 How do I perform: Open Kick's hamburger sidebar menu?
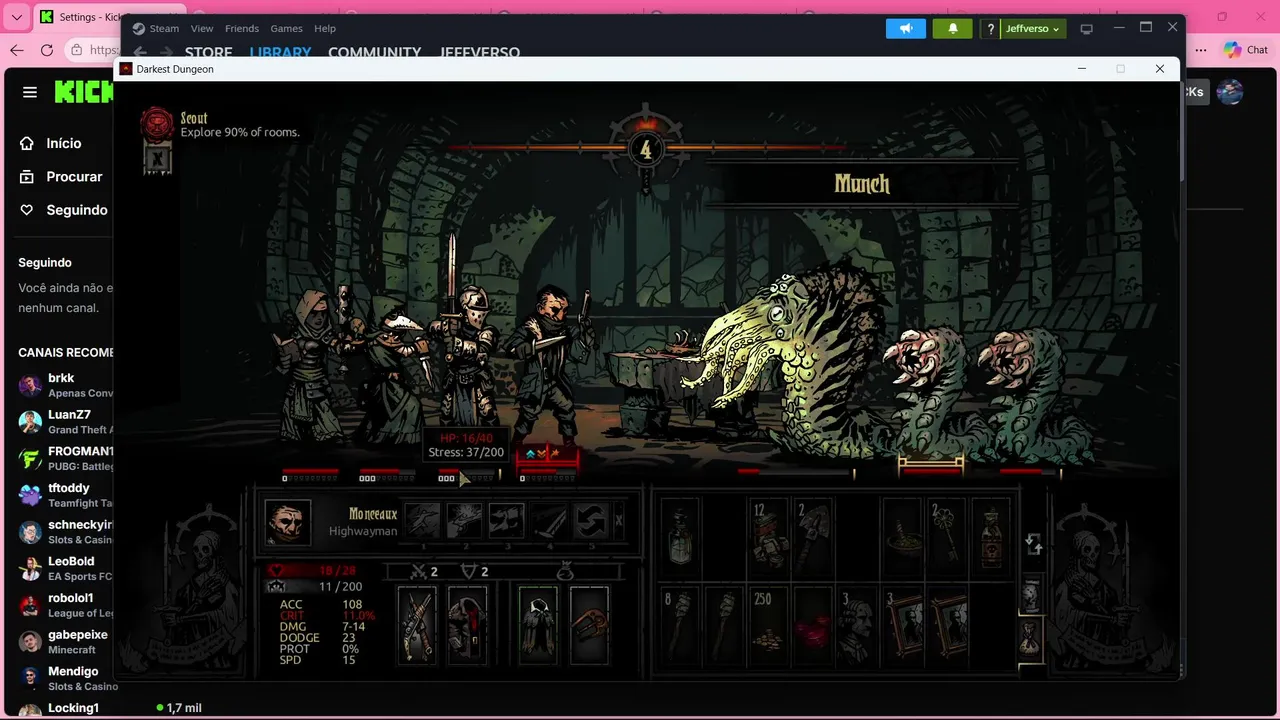(x=30, y=92)
